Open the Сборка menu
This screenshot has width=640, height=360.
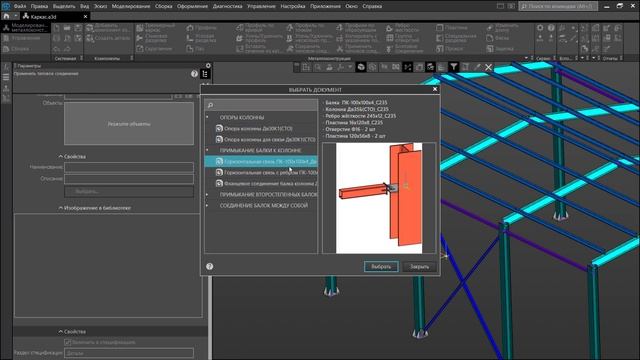[x=164, y=6]
